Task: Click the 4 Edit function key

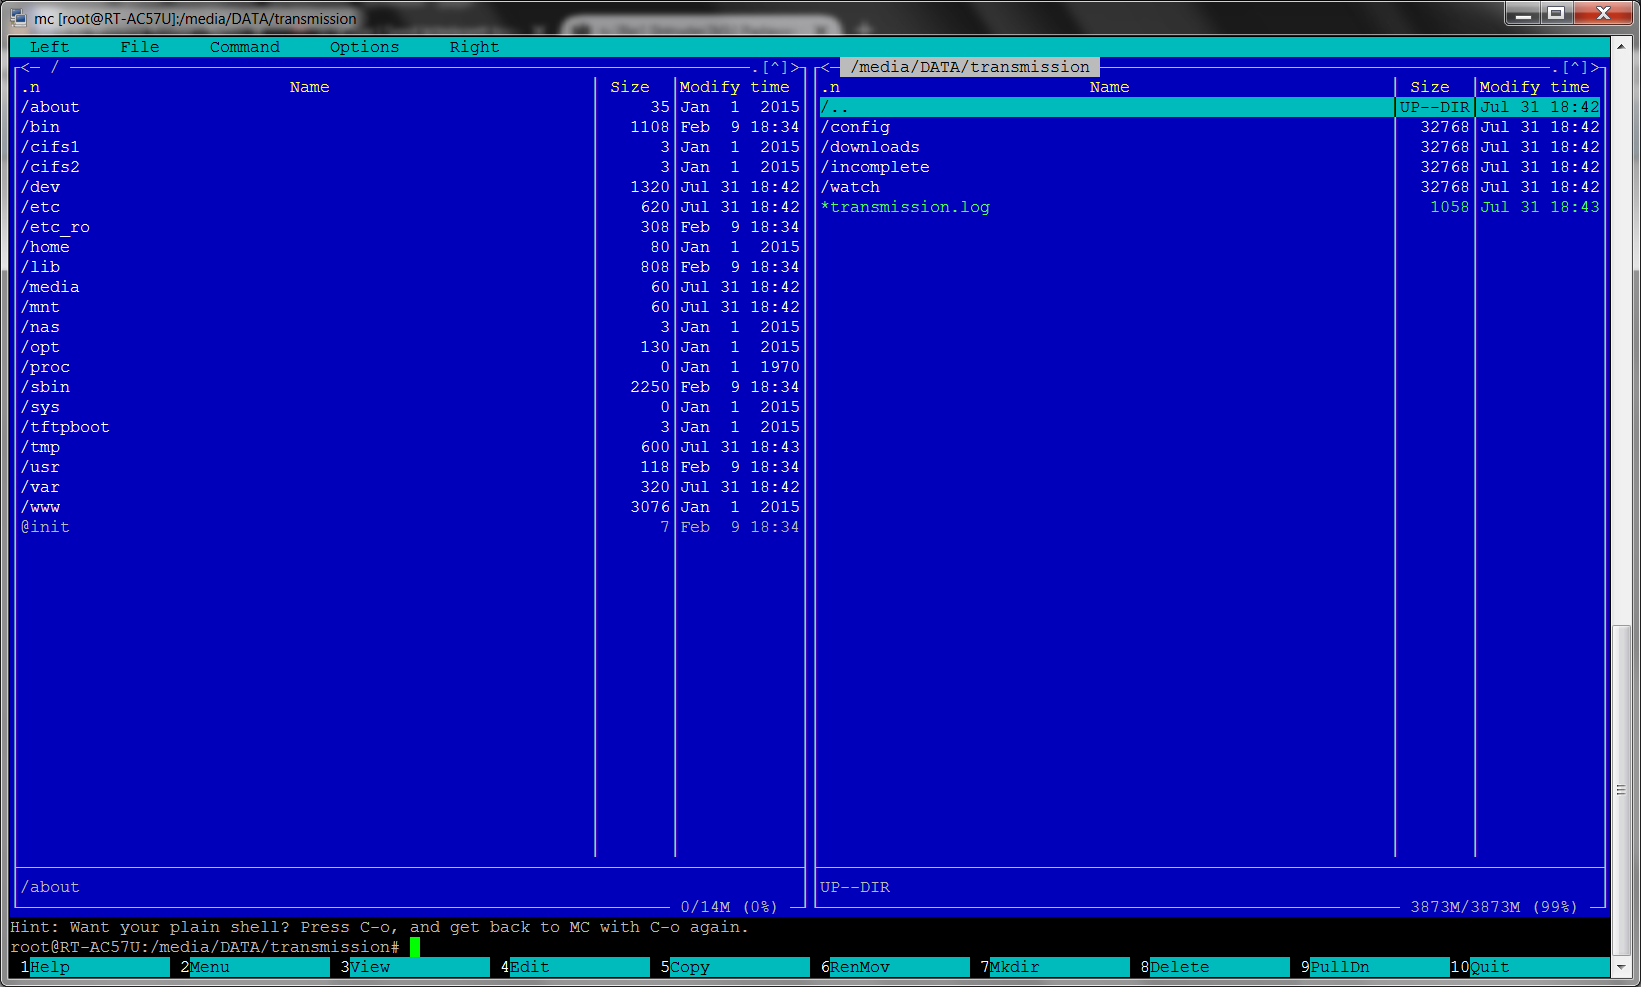Action: pos(575,967)
